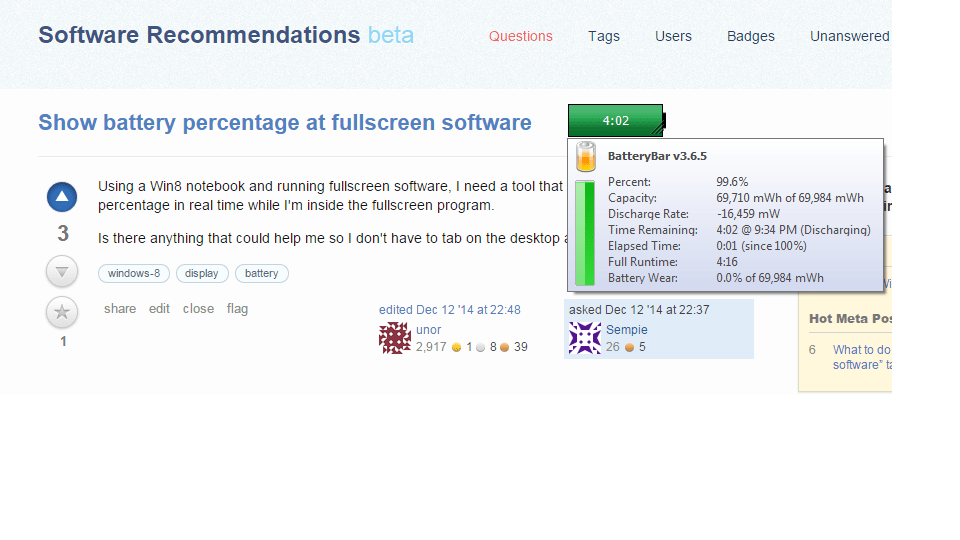Open user Sempie's profile

coord(626,329)
